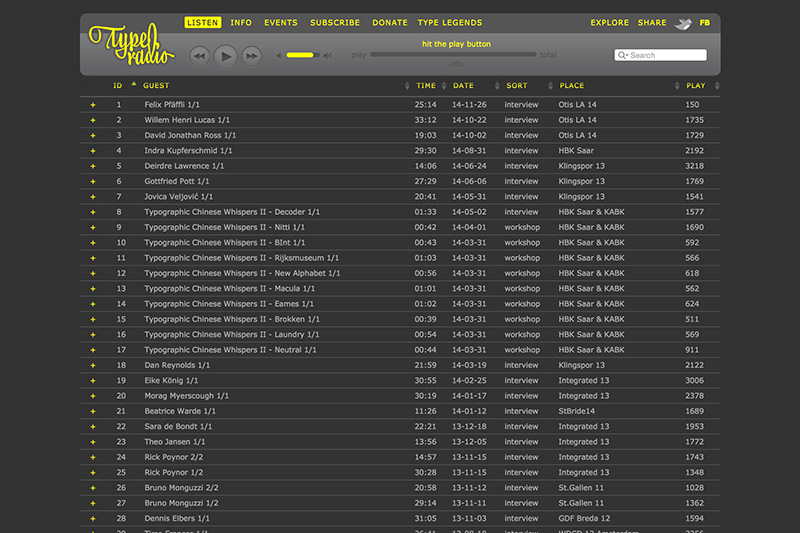The image size is (800, 533).
Task: Adjust the yellow volume slider
Action: 303,55
